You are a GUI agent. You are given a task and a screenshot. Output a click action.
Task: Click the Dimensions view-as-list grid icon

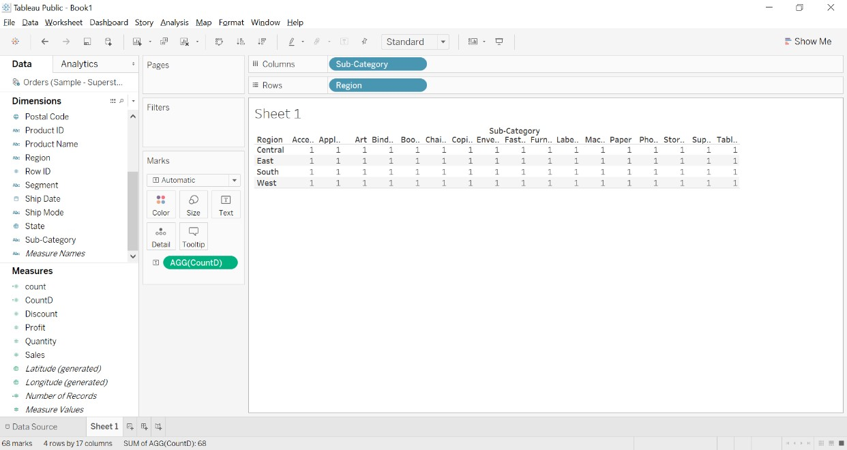(113, 101)
